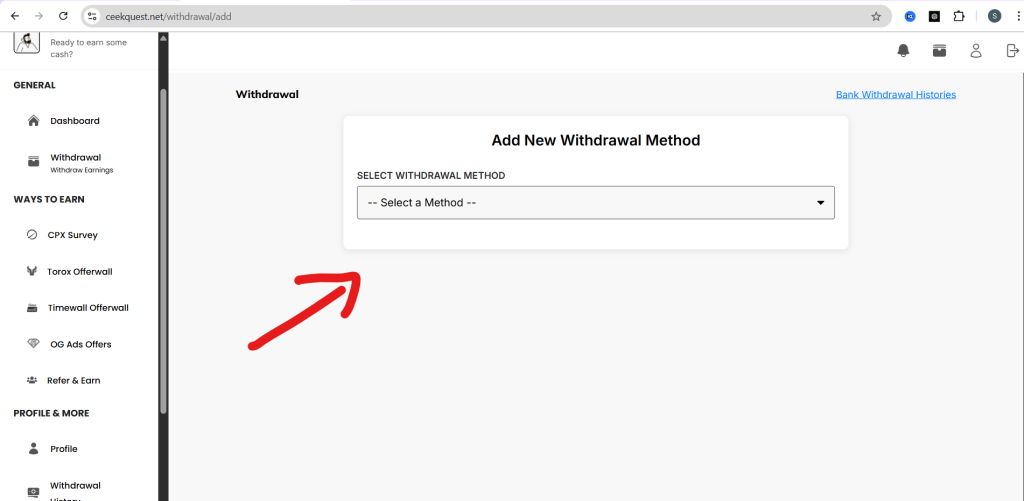Click the logout icon in header

(x=1012, y=51)
